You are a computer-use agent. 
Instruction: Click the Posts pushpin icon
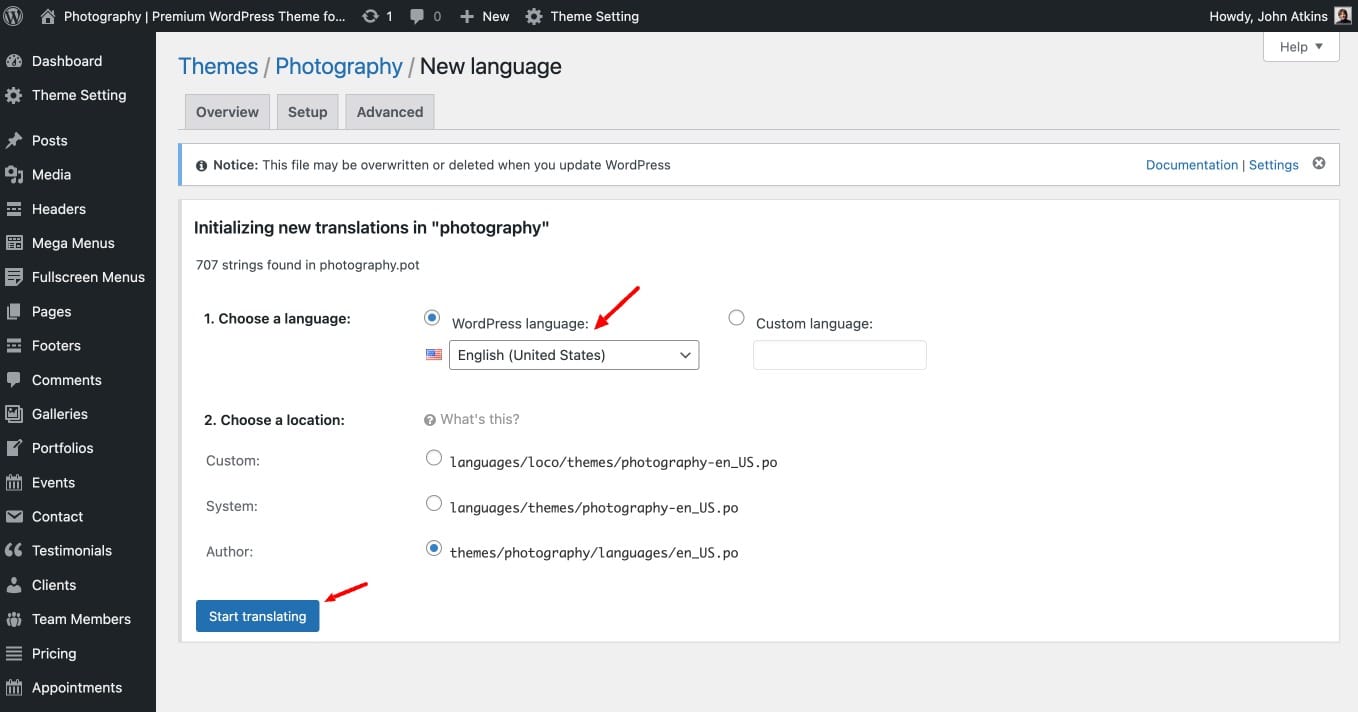tap(14, 140)
